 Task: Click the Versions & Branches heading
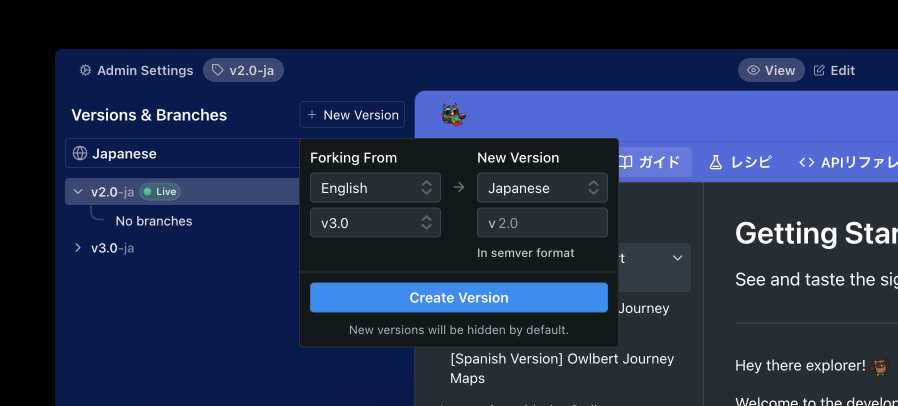pyautogui.click(x=149, y=115)
